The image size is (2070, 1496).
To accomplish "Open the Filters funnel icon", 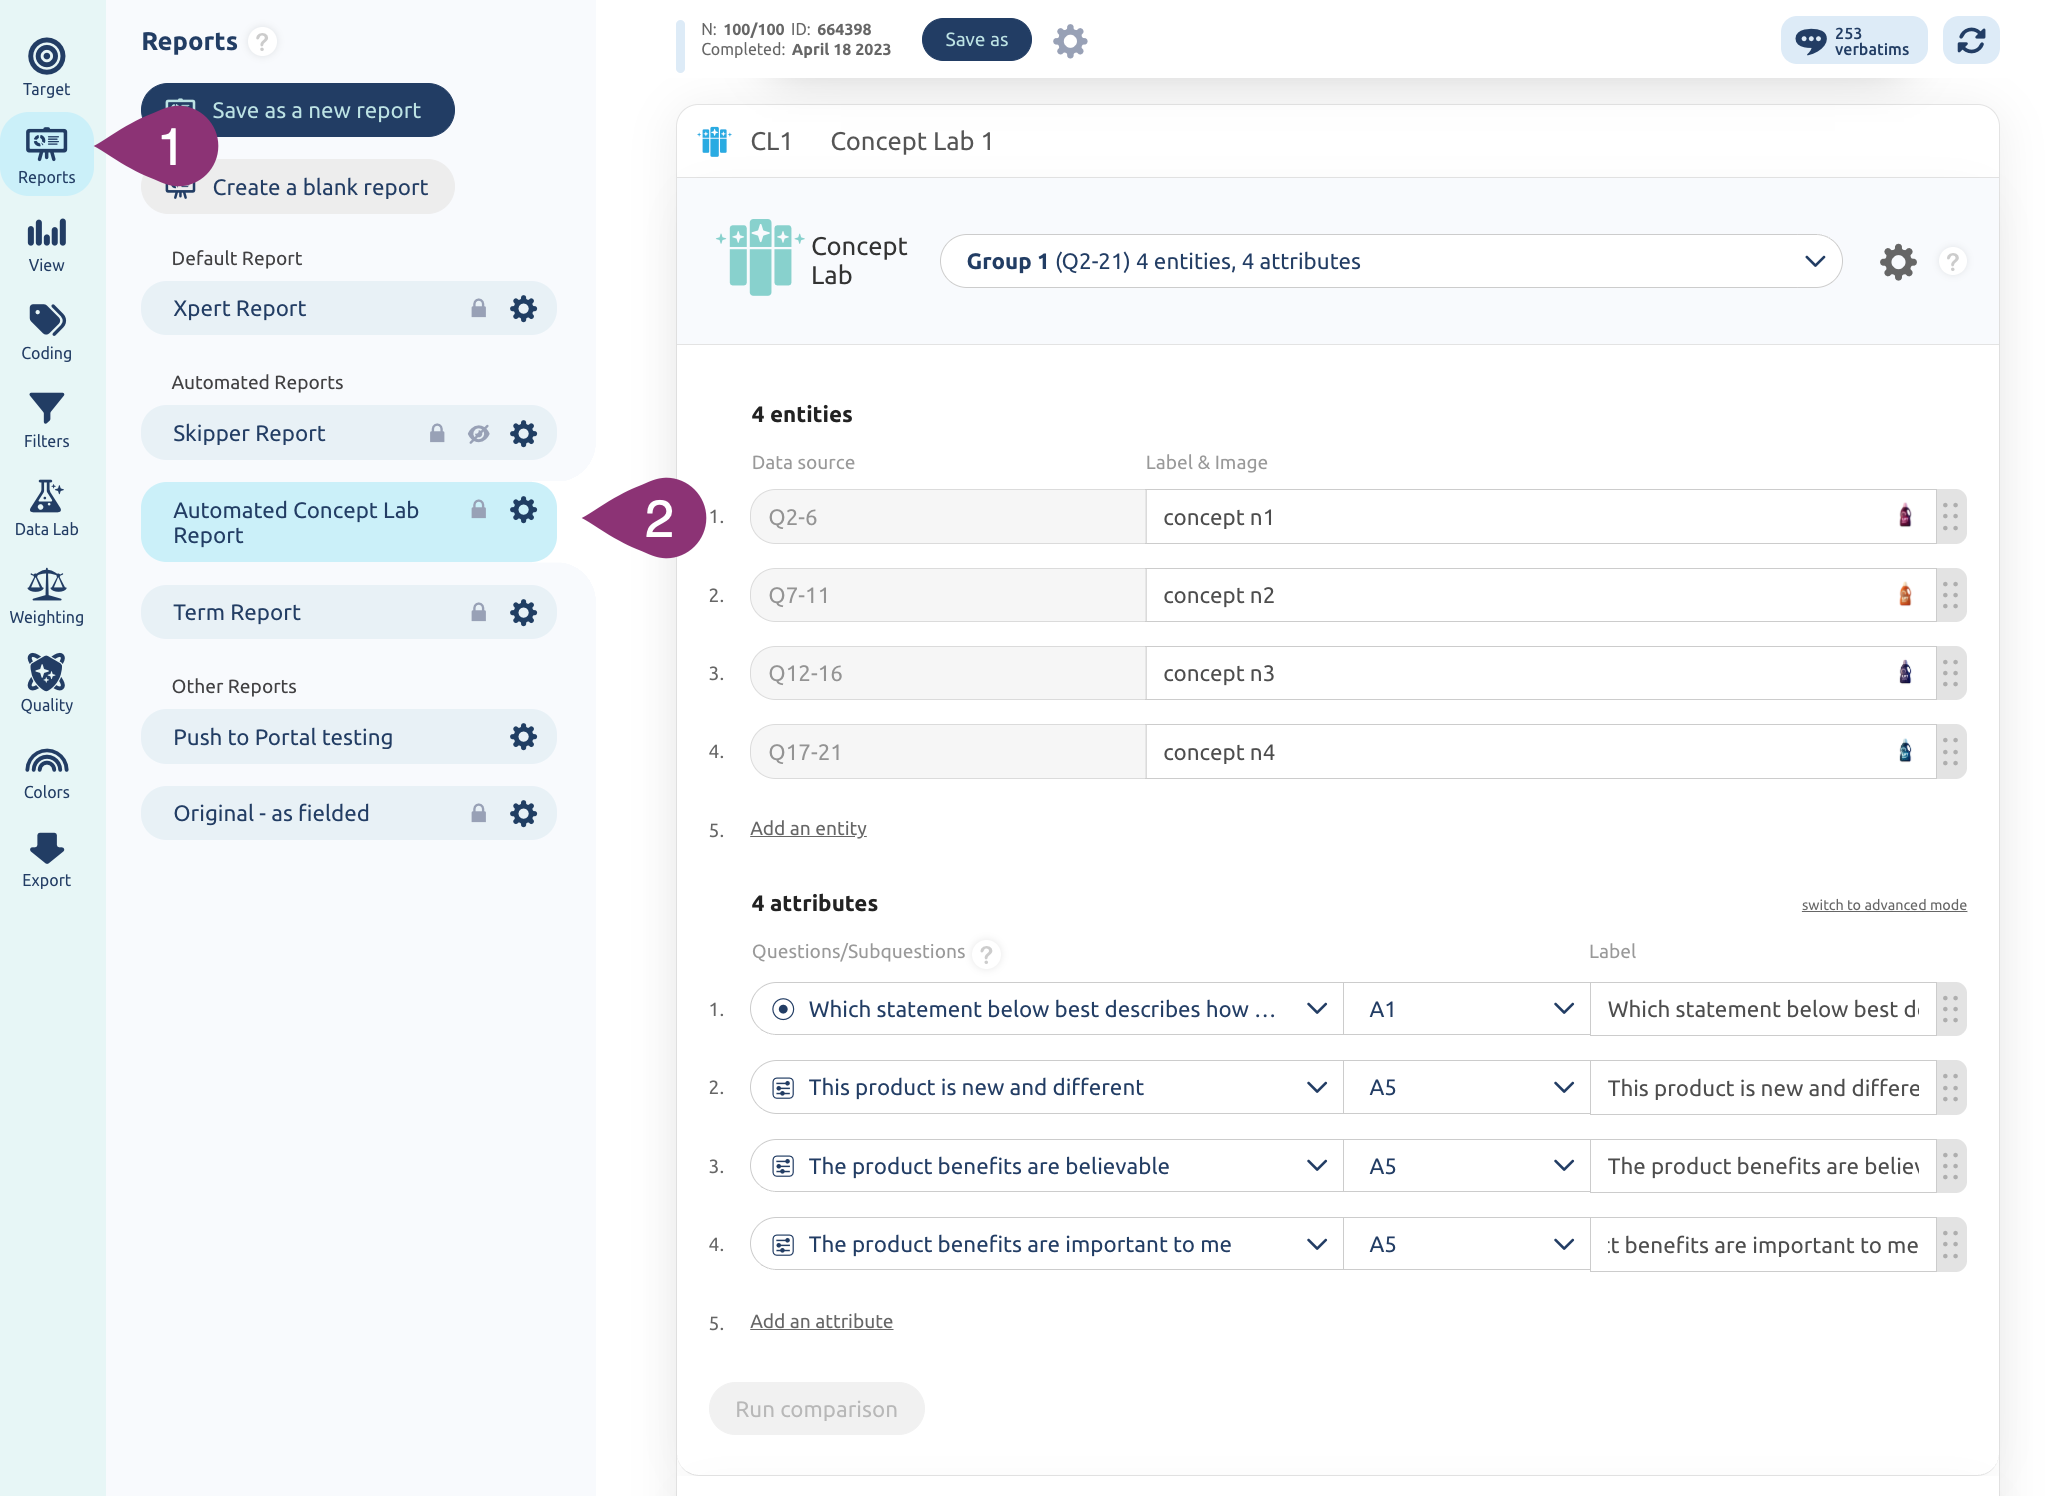I will tap(46, 408).
